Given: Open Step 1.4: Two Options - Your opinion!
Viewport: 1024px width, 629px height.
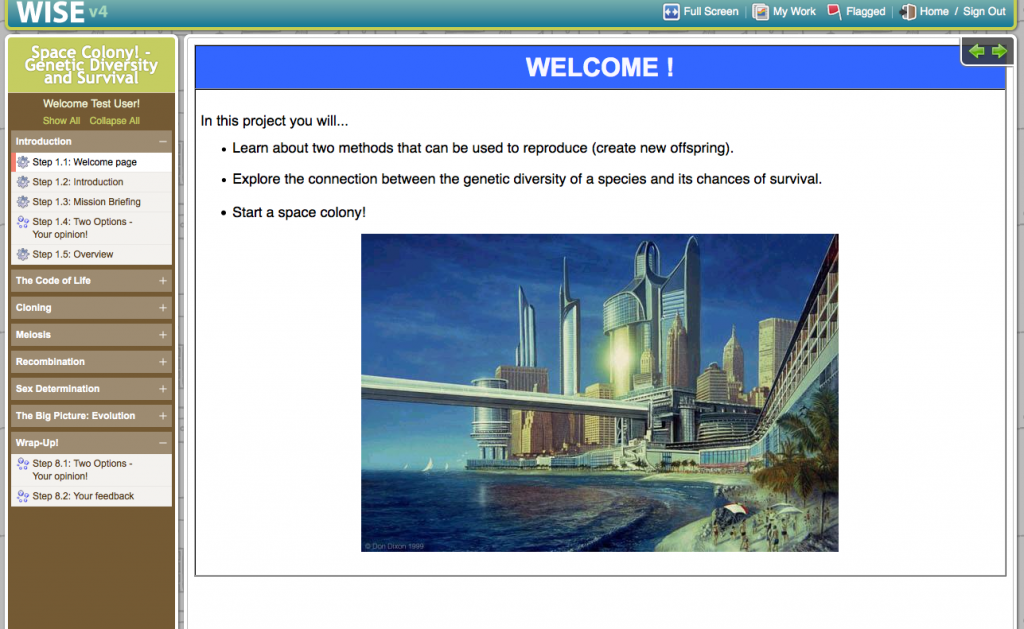Looking at the screenshot, I should point(91,228).
